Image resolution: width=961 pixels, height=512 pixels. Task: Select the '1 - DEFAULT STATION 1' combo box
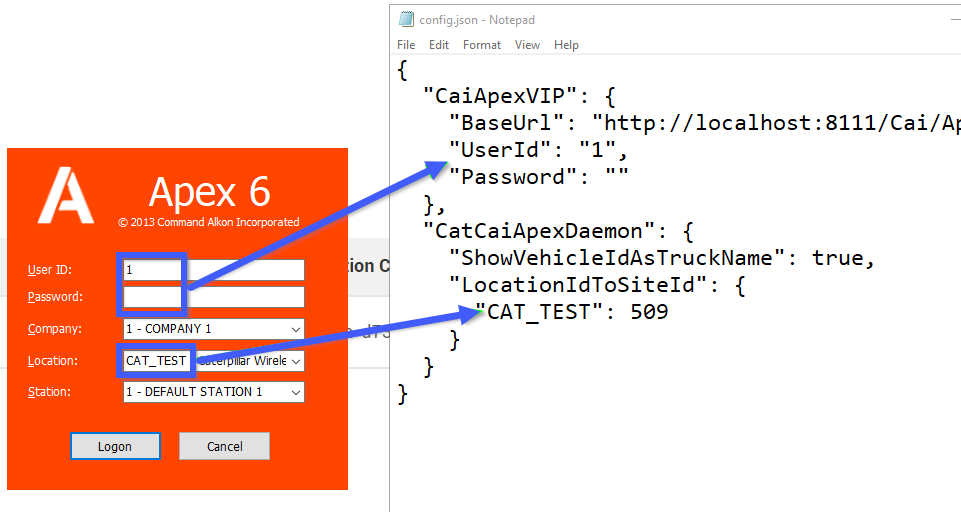[214, 392]
